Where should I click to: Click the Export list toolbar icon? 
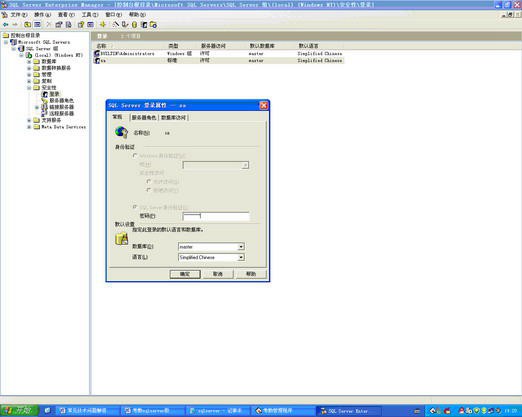coord(68,25)
